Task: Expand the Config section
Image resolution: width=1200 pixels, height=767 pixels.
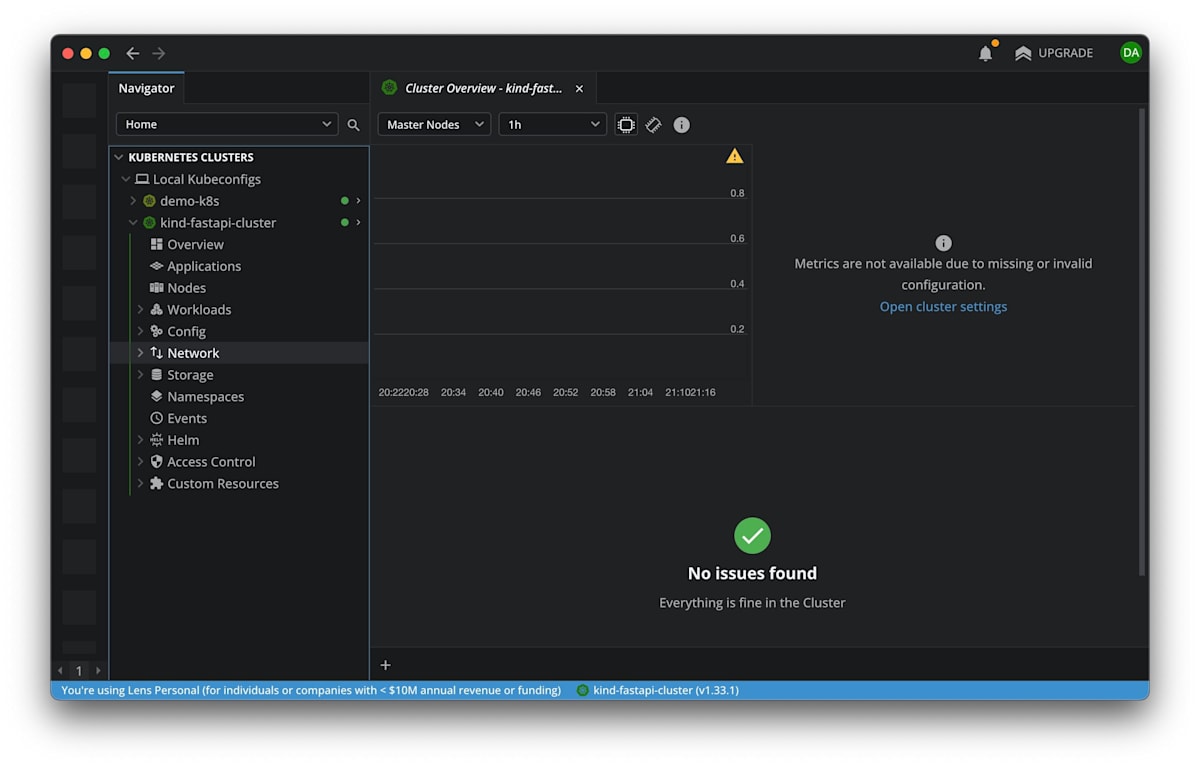Action: (140, 331)
